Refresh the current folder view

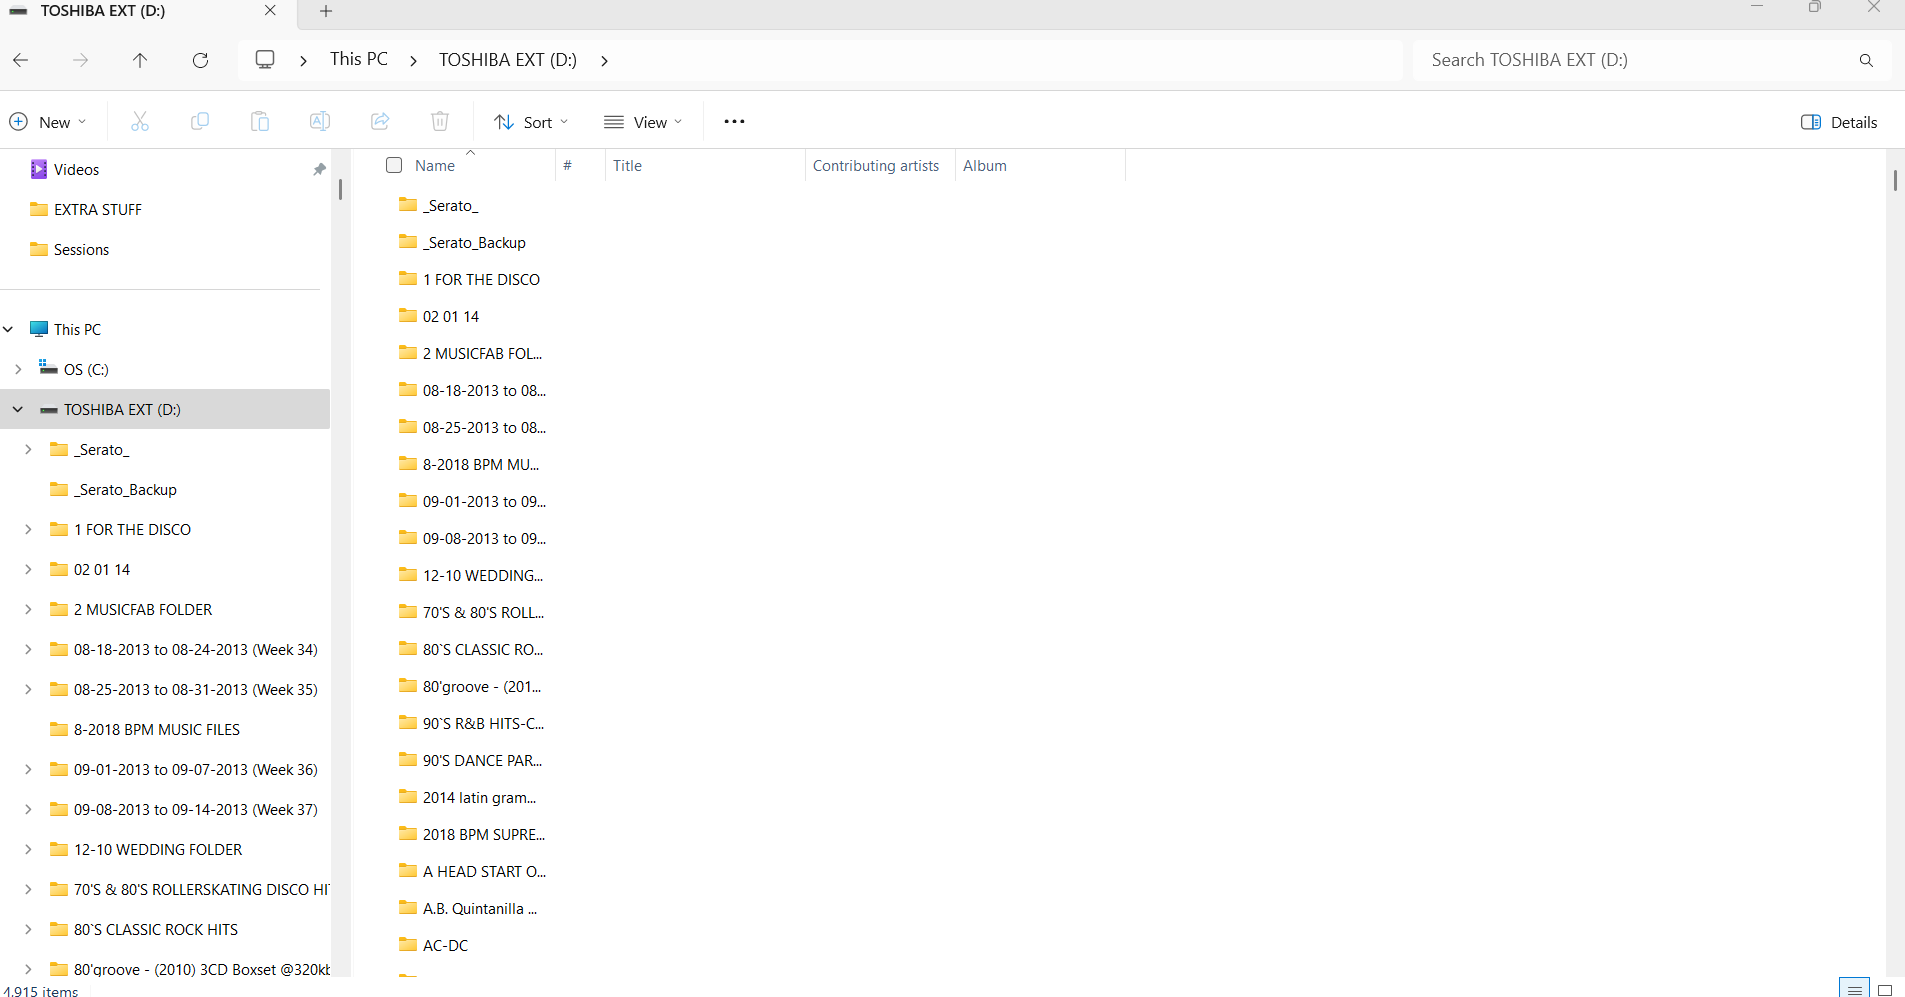[200, 61]
